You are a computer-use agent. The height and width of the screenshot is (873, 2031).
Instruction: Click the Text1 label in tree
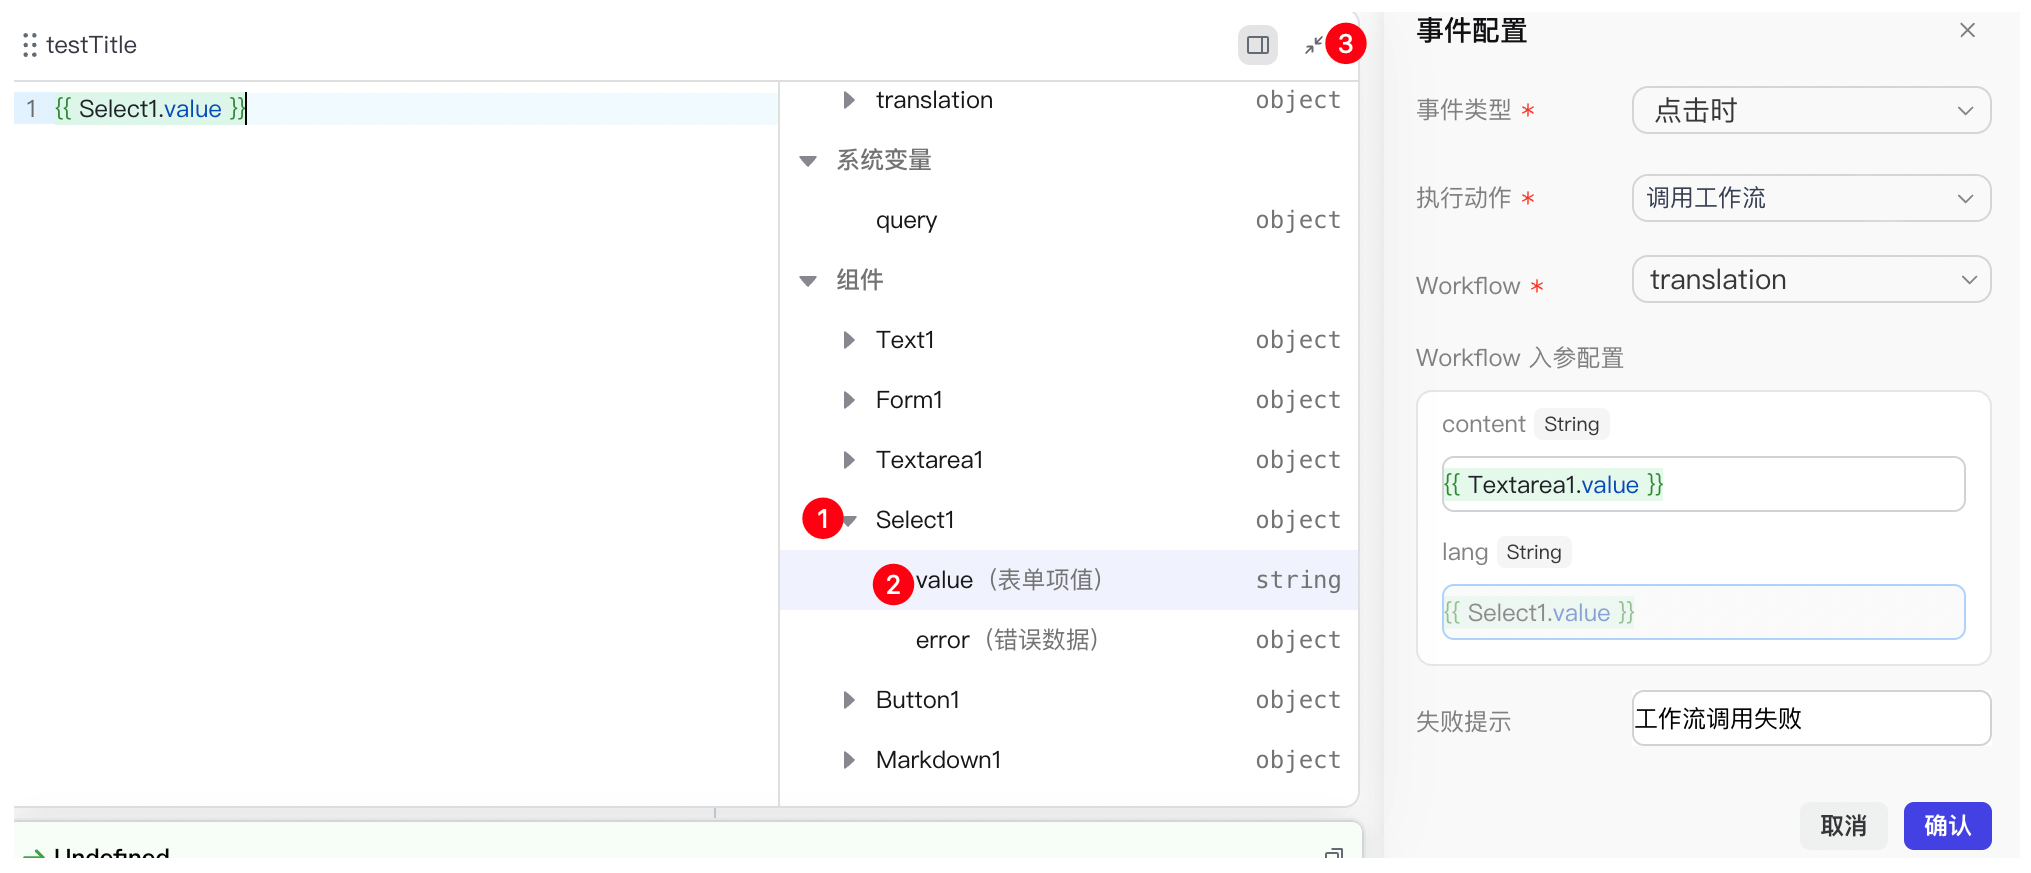click(x=905, y=340)
